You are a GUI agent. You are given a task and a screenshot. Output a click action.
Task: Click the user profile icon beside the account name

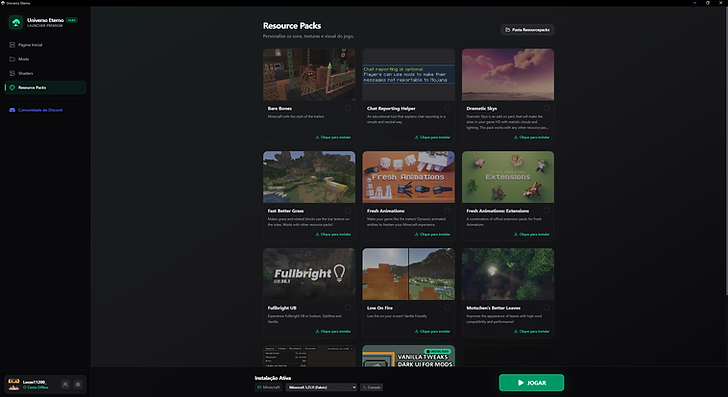pyautogui.click(x=65, y=384)
